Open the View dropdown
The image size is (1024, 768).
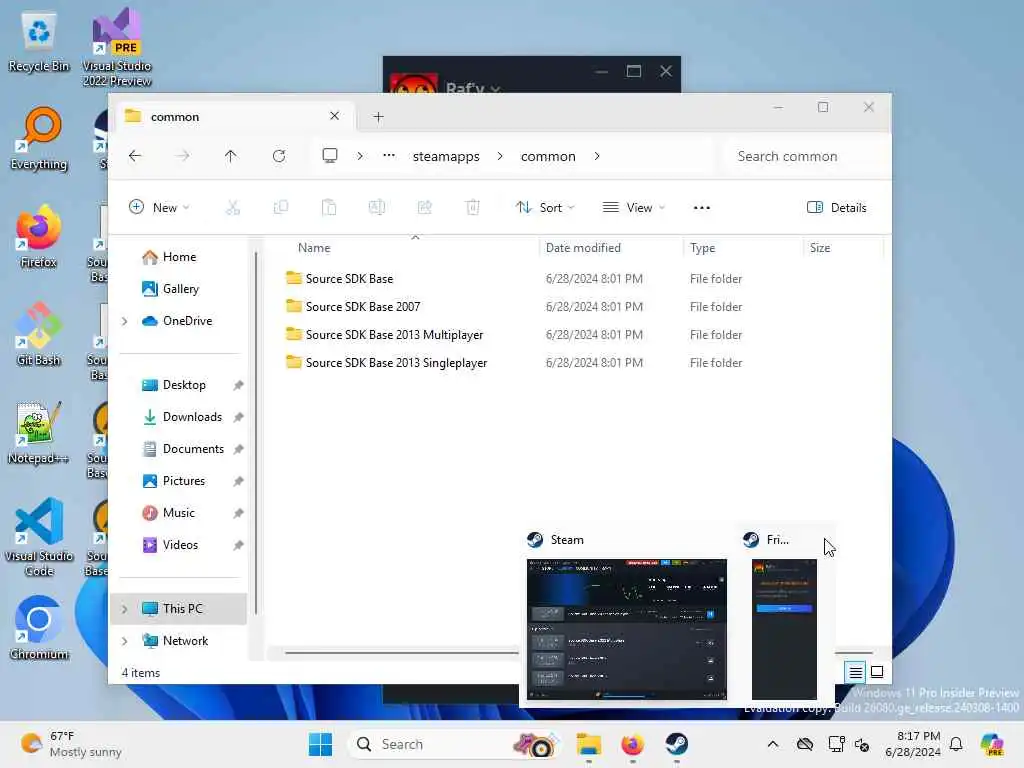pyautogui.click(x=633, y=208)
